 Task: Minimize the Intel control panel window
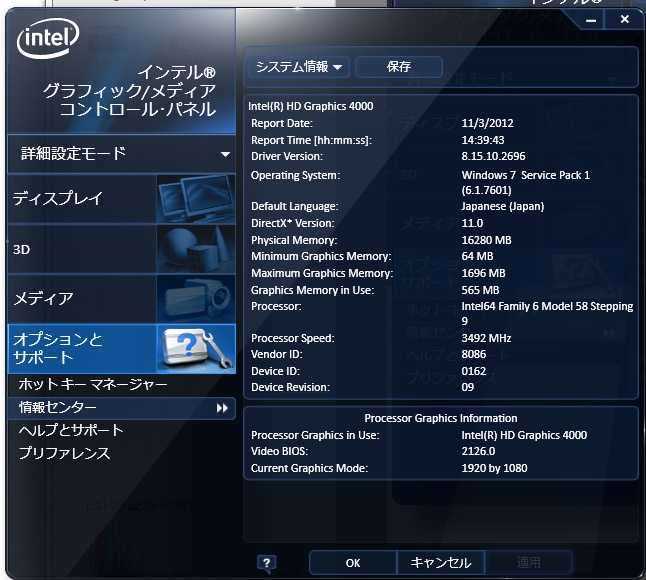pos(591,20)
